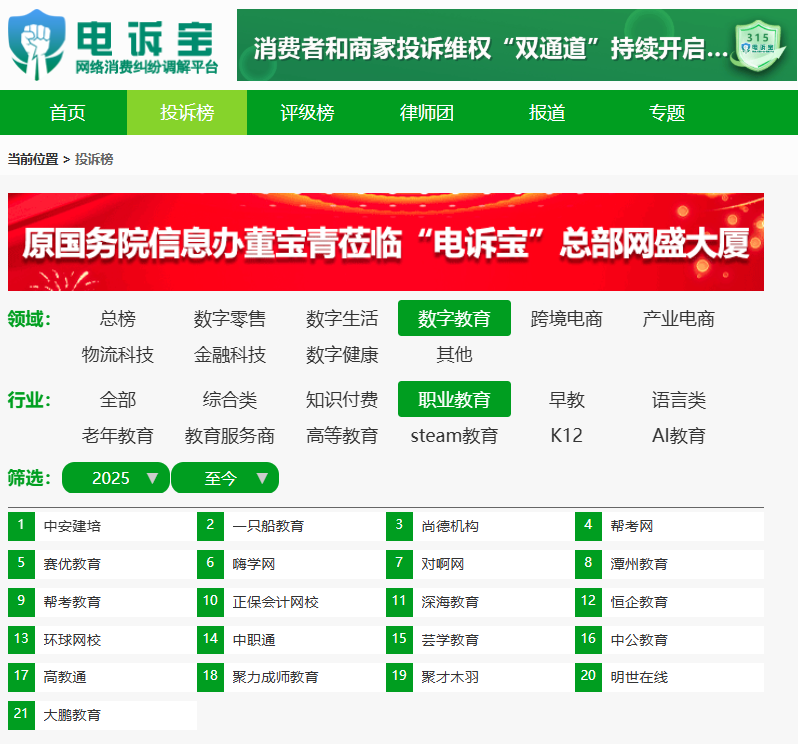The height and width of the screenshot is (744, 798).
Task: Select the 金融科技 field filter
Action: click(x=230, y=354)
